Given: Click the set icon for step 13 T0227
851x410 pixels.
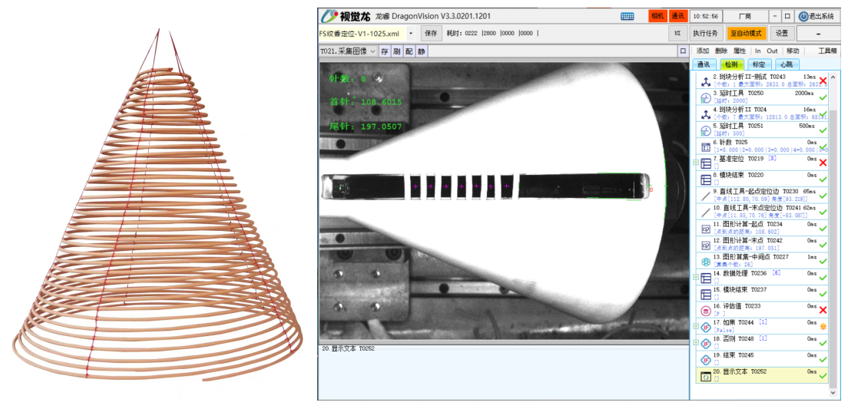Looking at the screenshot, I should (x=706, y=261).
